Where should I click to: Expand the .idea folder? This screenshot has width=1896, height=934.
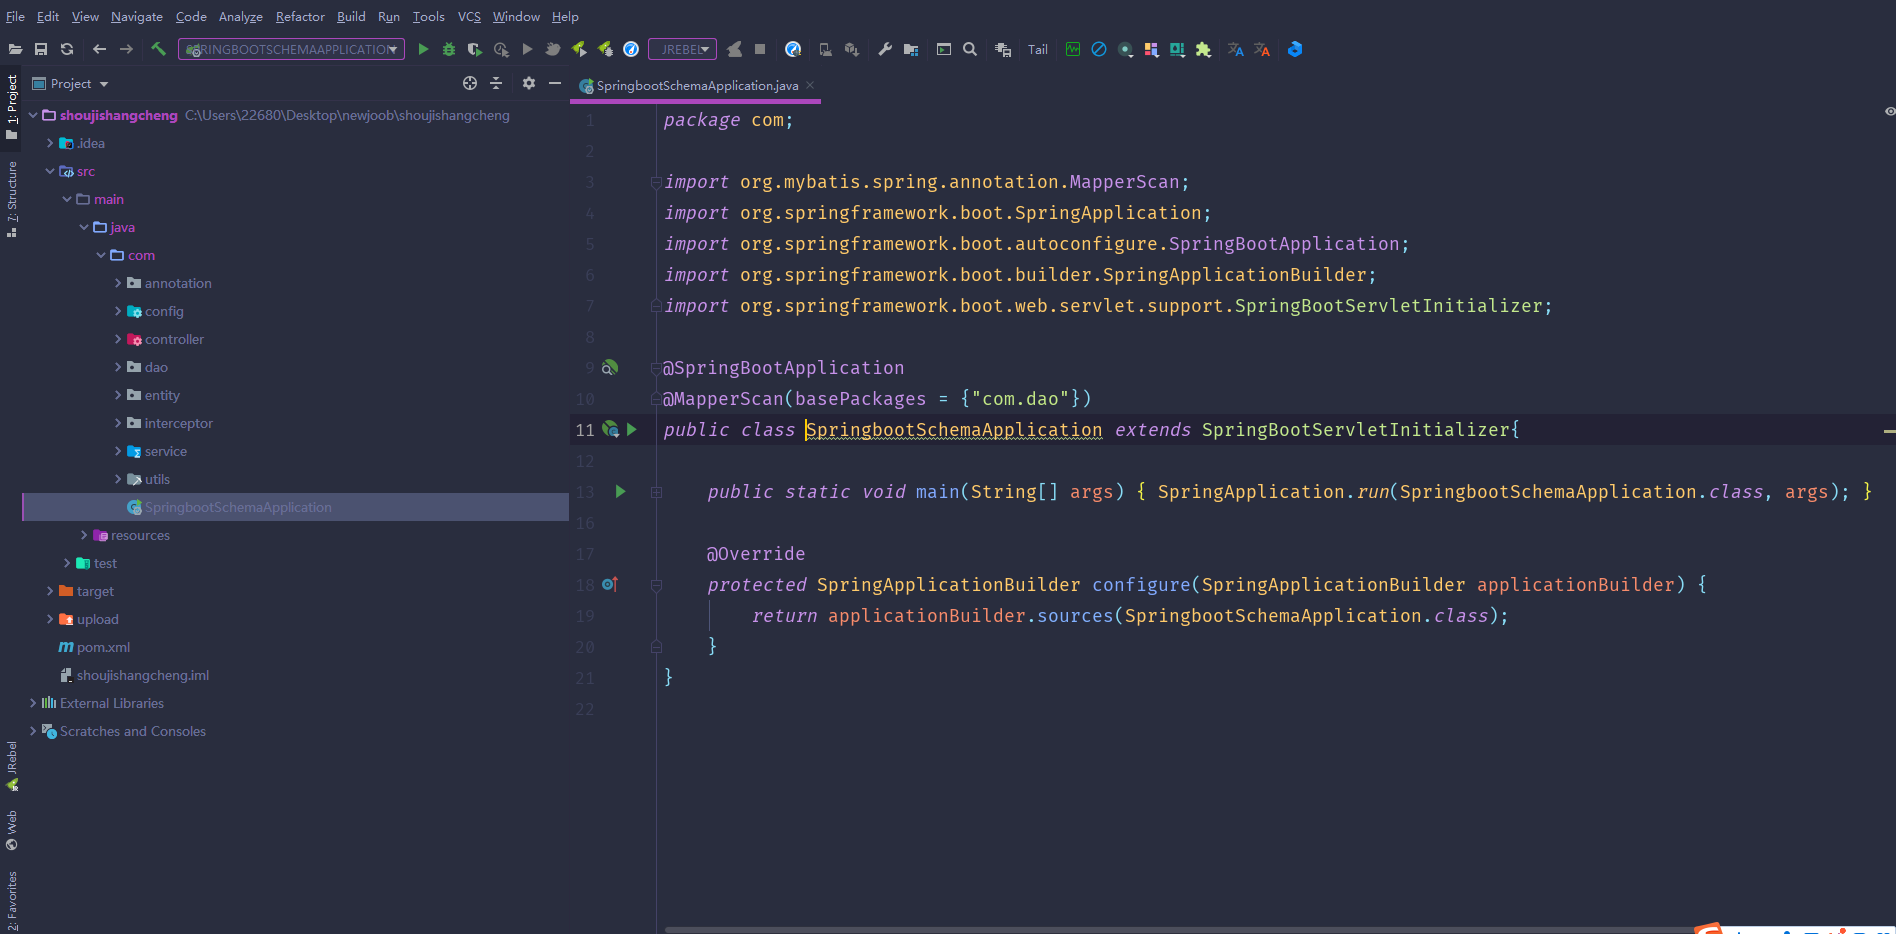coord(50,143)
